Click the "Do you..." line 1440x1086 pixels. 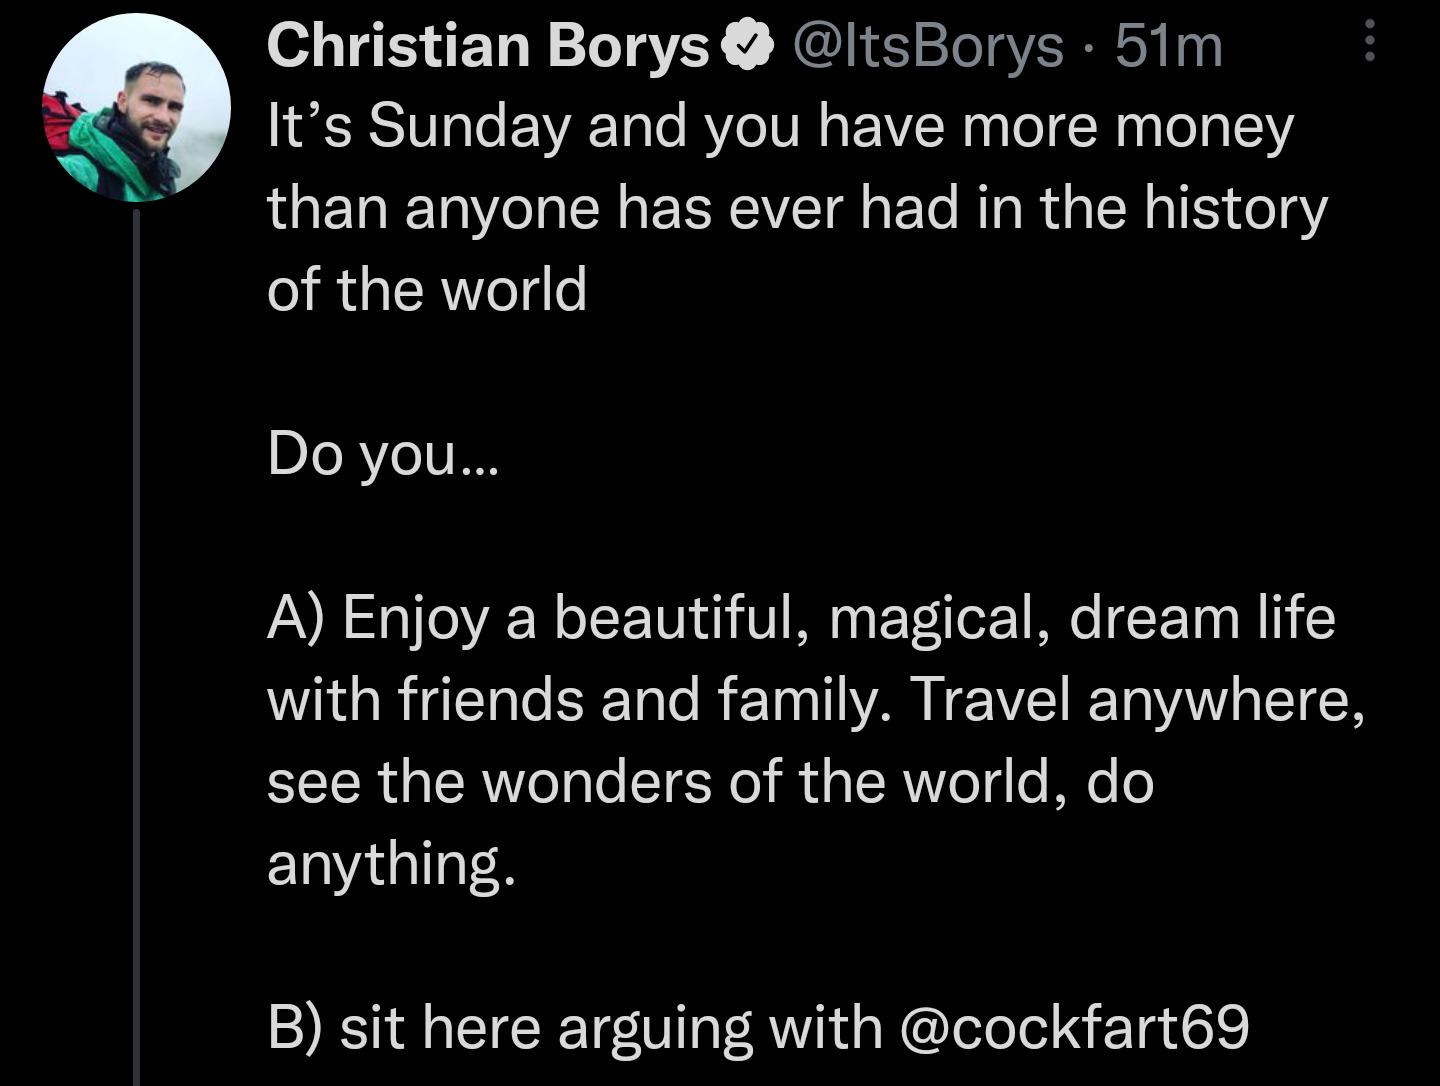coord(381,454)
